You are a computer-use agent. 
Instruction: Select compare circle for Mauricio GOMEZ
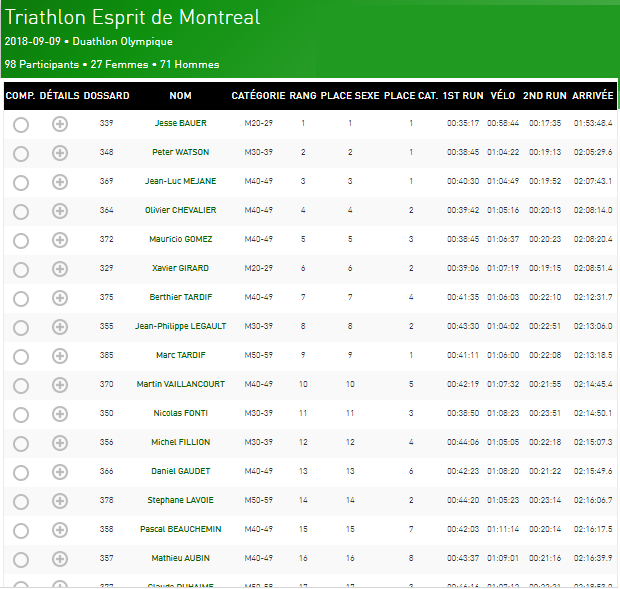21,241
